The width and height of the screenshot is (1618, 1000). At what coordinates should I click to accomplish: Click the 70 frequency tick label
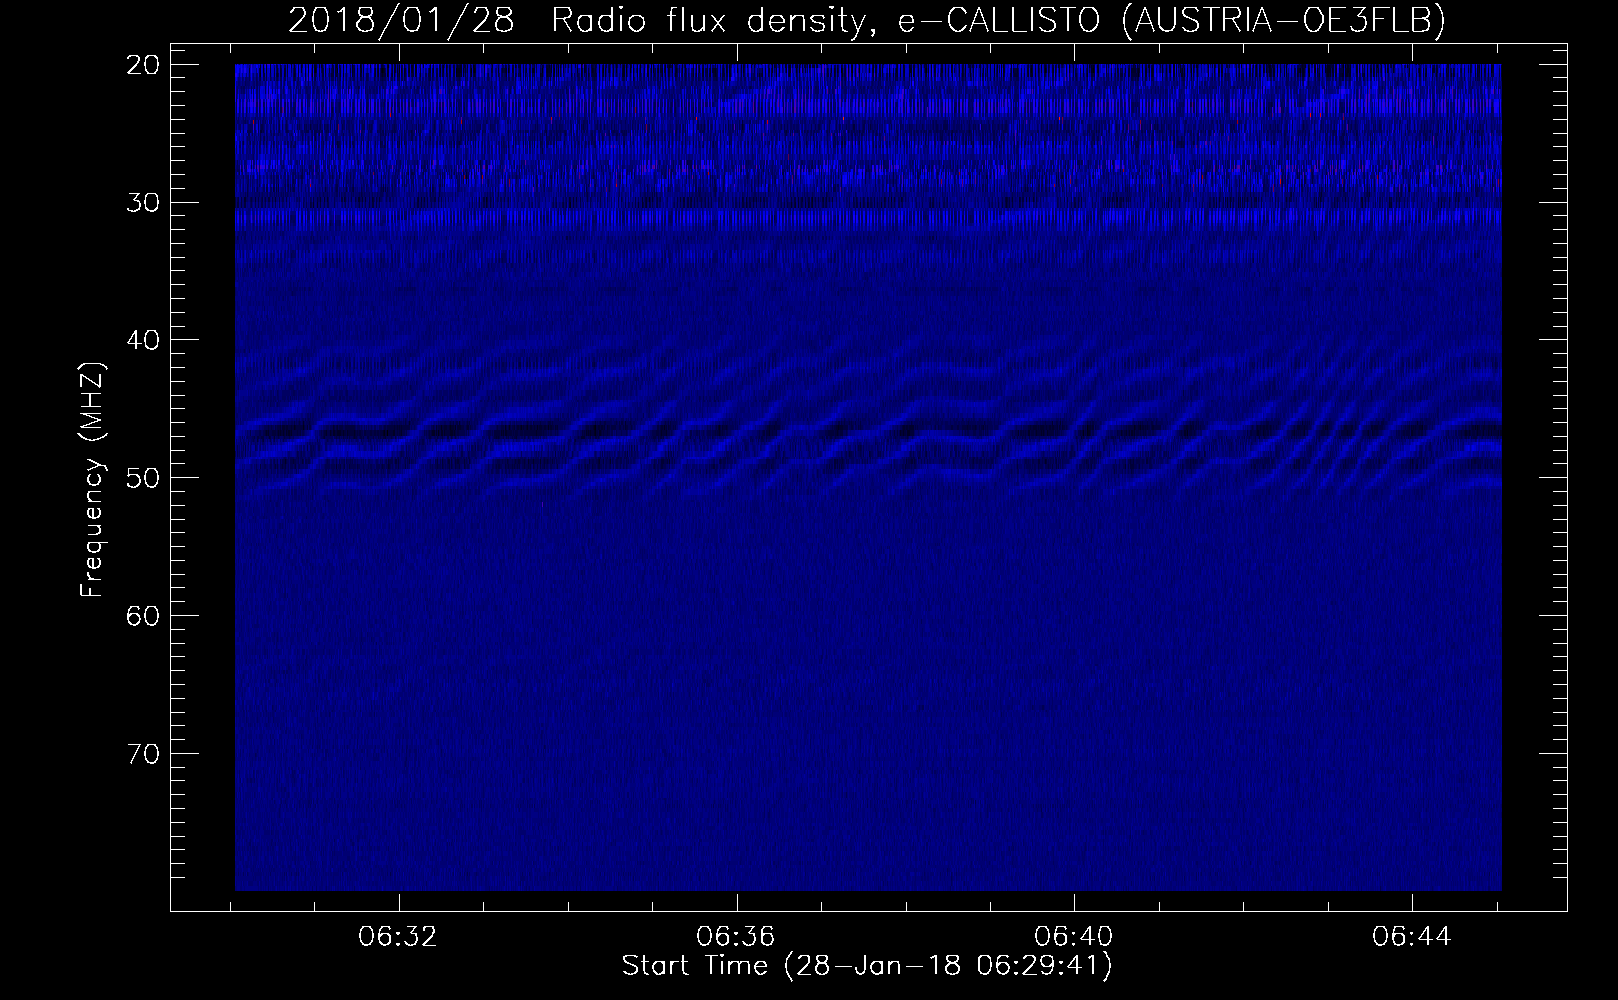pyautogui.click(x=144, y=752)
